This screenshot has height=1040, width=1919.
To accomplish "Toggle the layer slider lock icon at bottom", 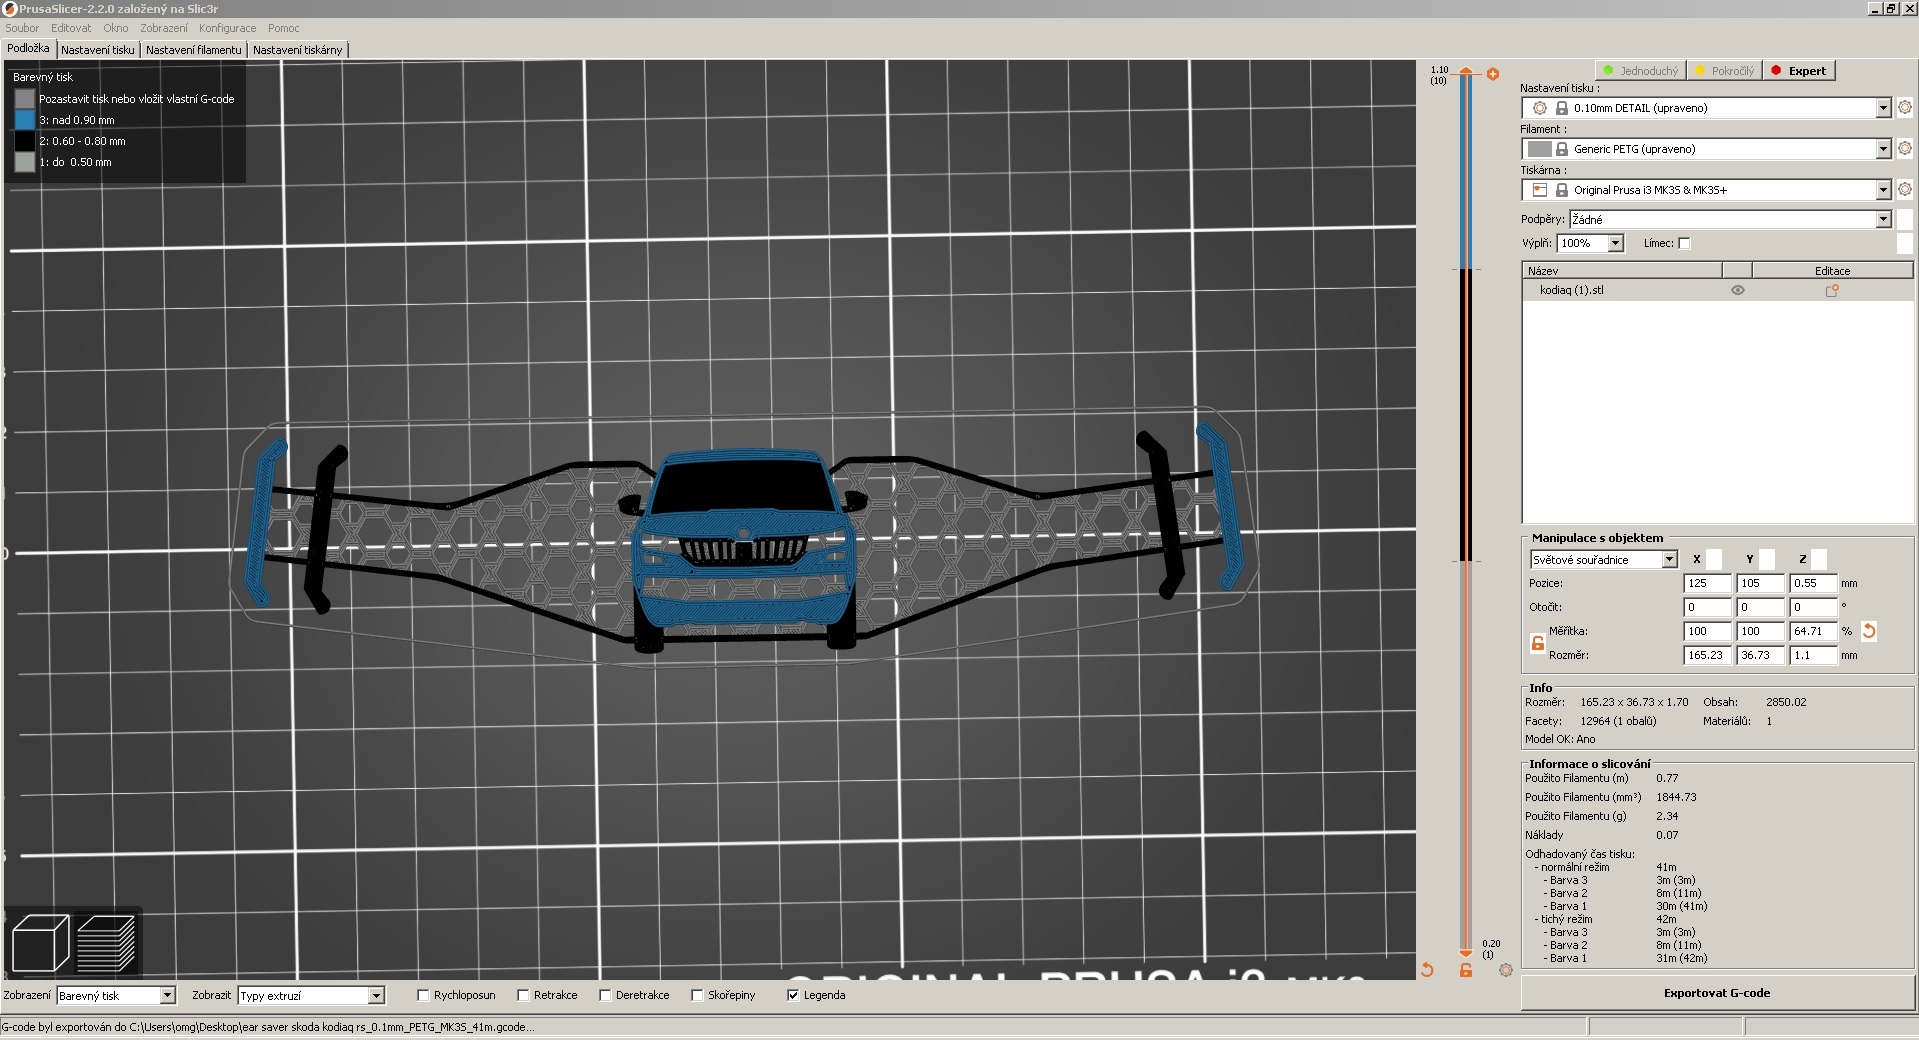I will (x=1466, y=970).
